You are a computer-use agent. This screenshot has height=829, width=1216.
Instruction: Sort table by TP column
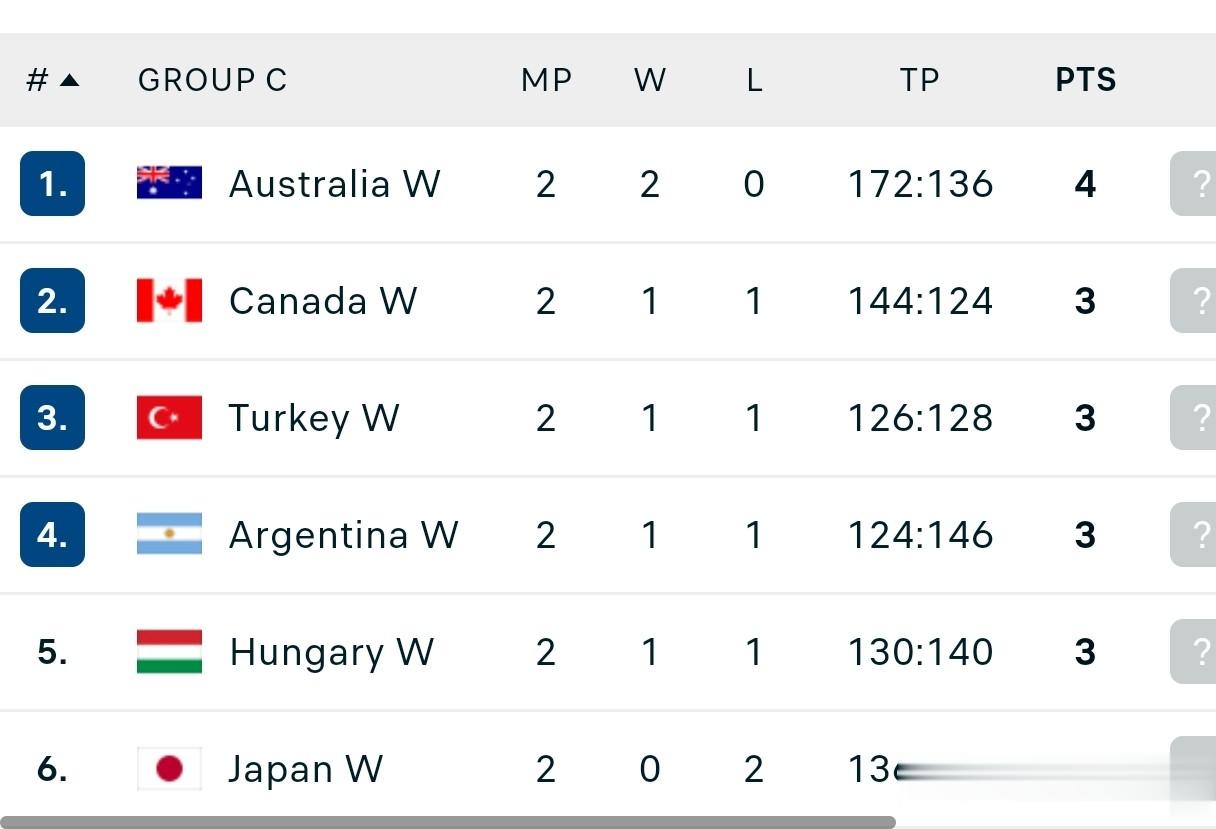[919, 80]
